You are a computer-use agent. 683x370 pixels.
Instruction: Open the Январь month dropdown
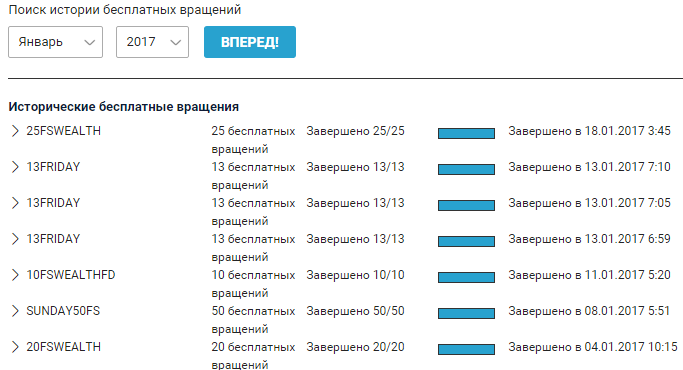click(x=55, y=42)
